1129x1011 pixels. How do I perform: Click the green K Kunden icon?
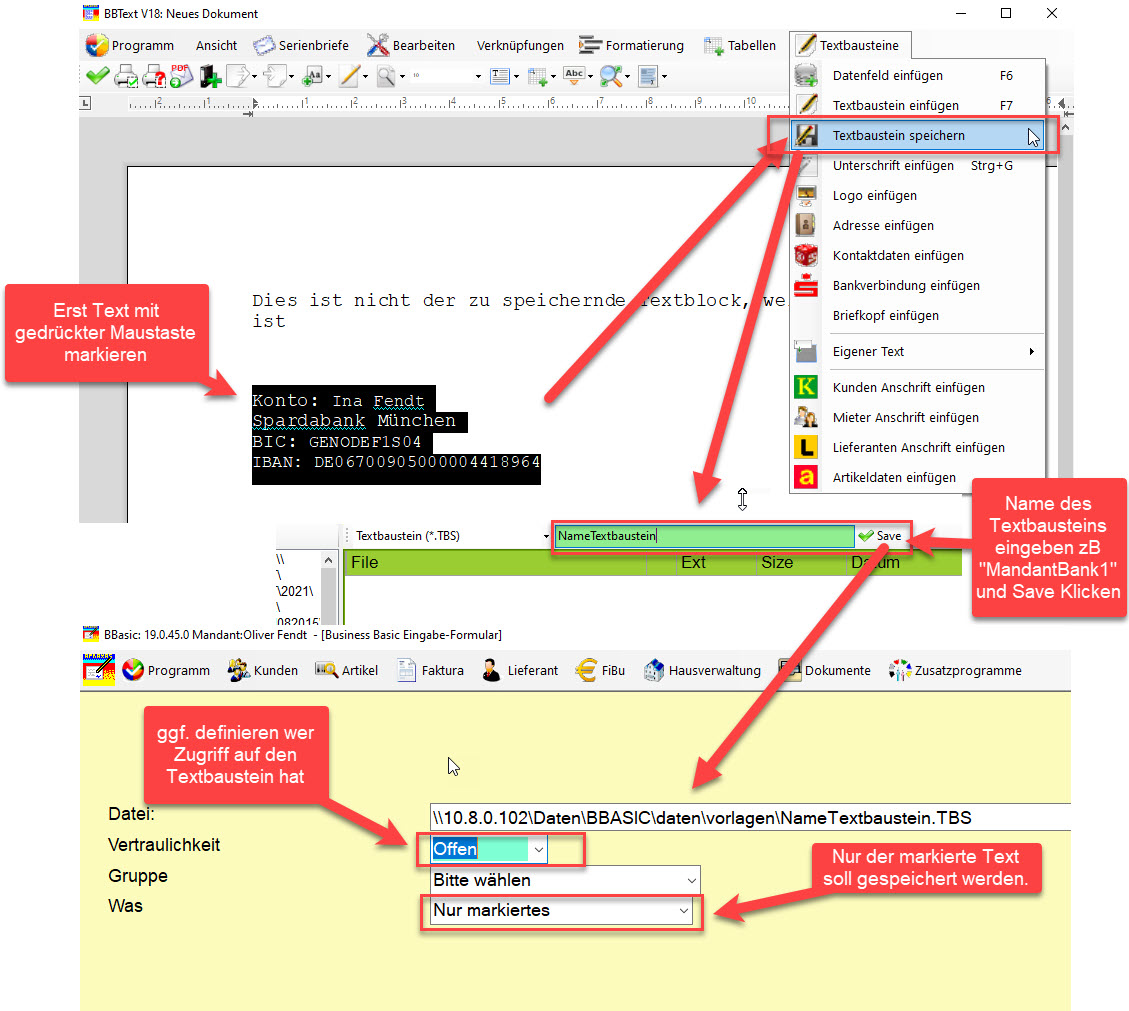pyautogui.click(x=806, y=387)
